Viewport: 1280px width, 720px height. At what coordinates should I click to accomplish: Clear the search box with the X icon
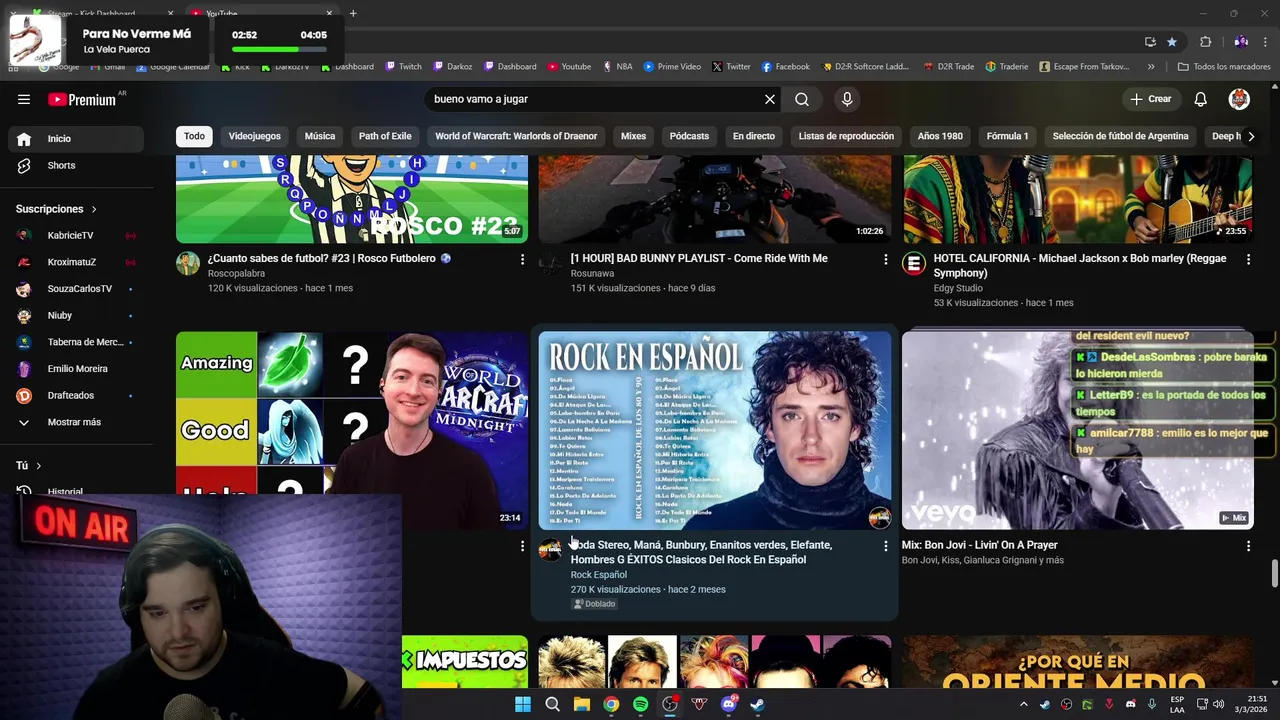(770, 99)
